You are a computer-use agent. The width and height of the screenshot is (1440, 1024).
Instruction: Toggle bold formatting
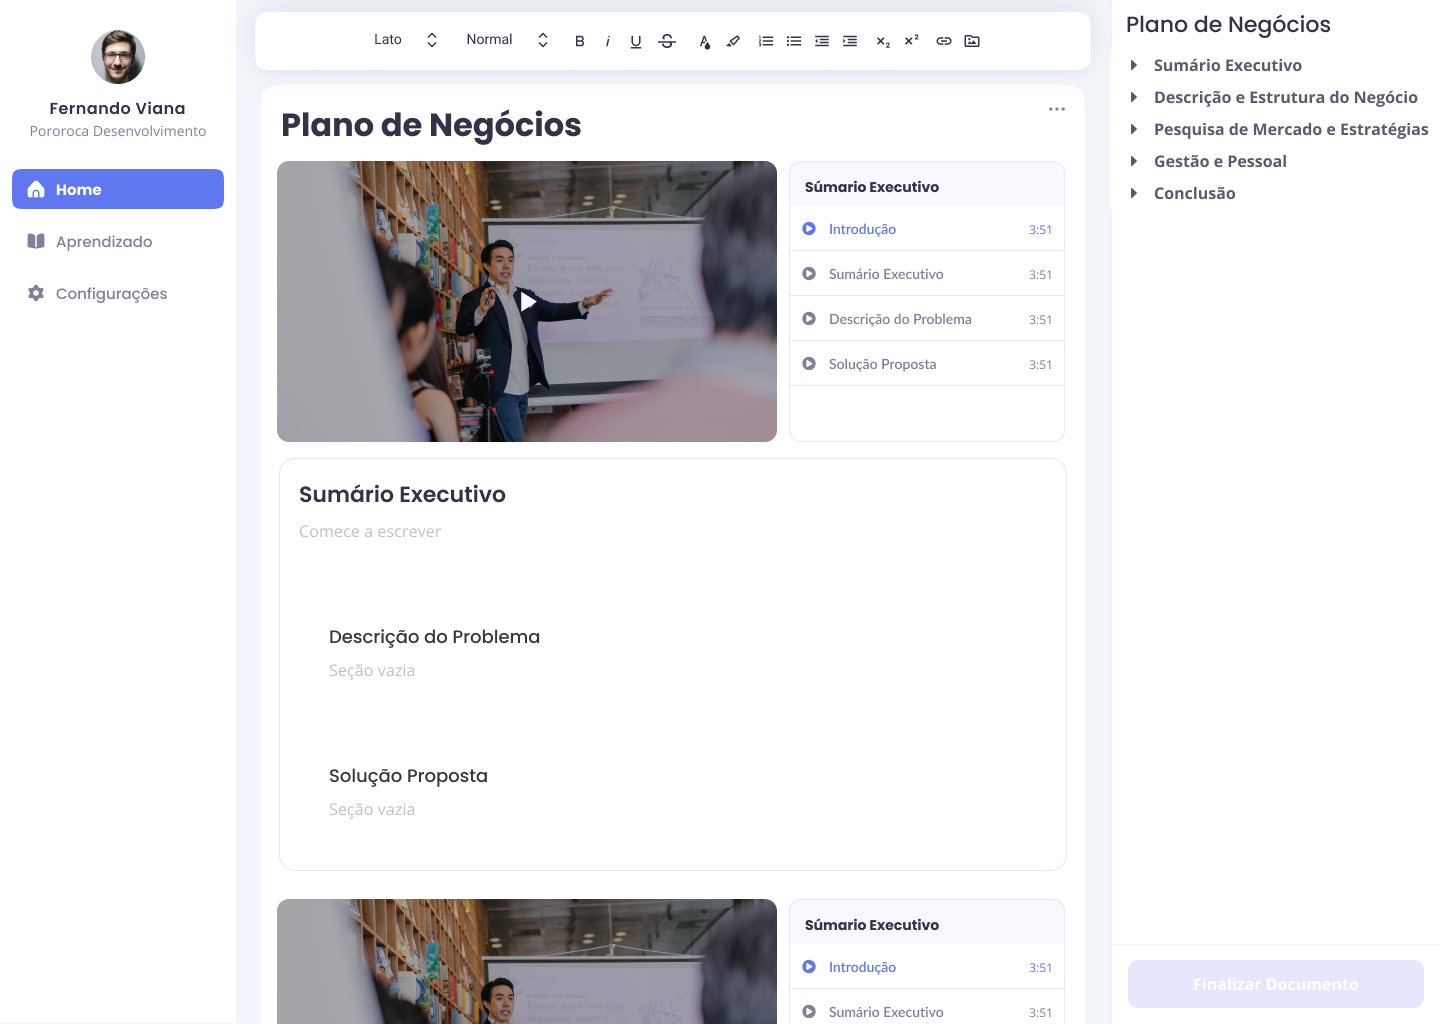(580, 41)
